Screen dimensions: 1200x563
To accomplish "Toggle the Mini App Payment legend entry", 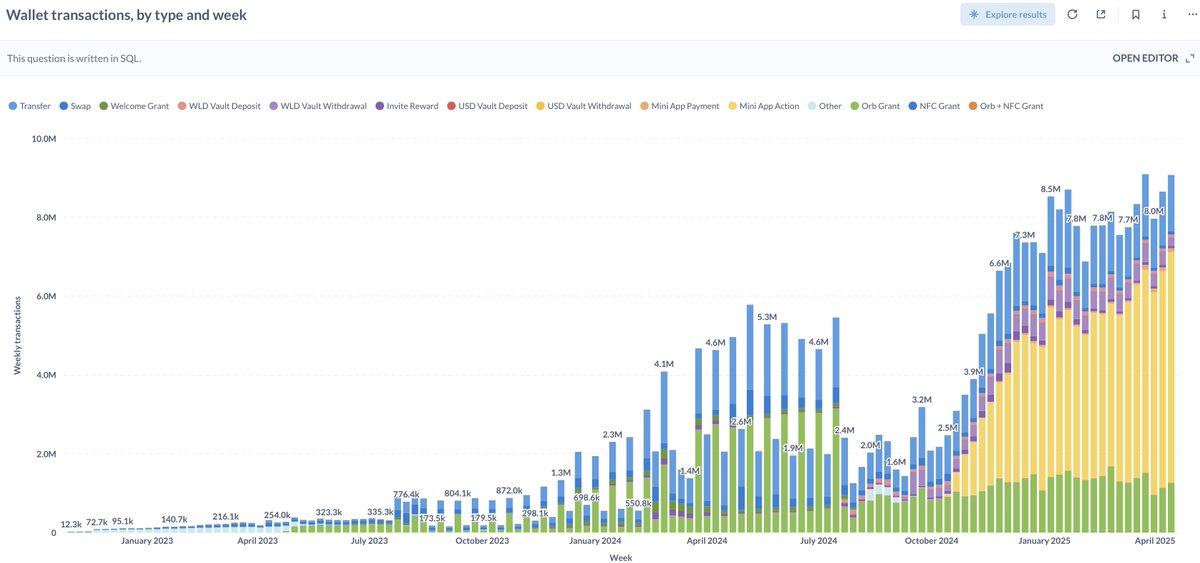I will tap(679, 106).
